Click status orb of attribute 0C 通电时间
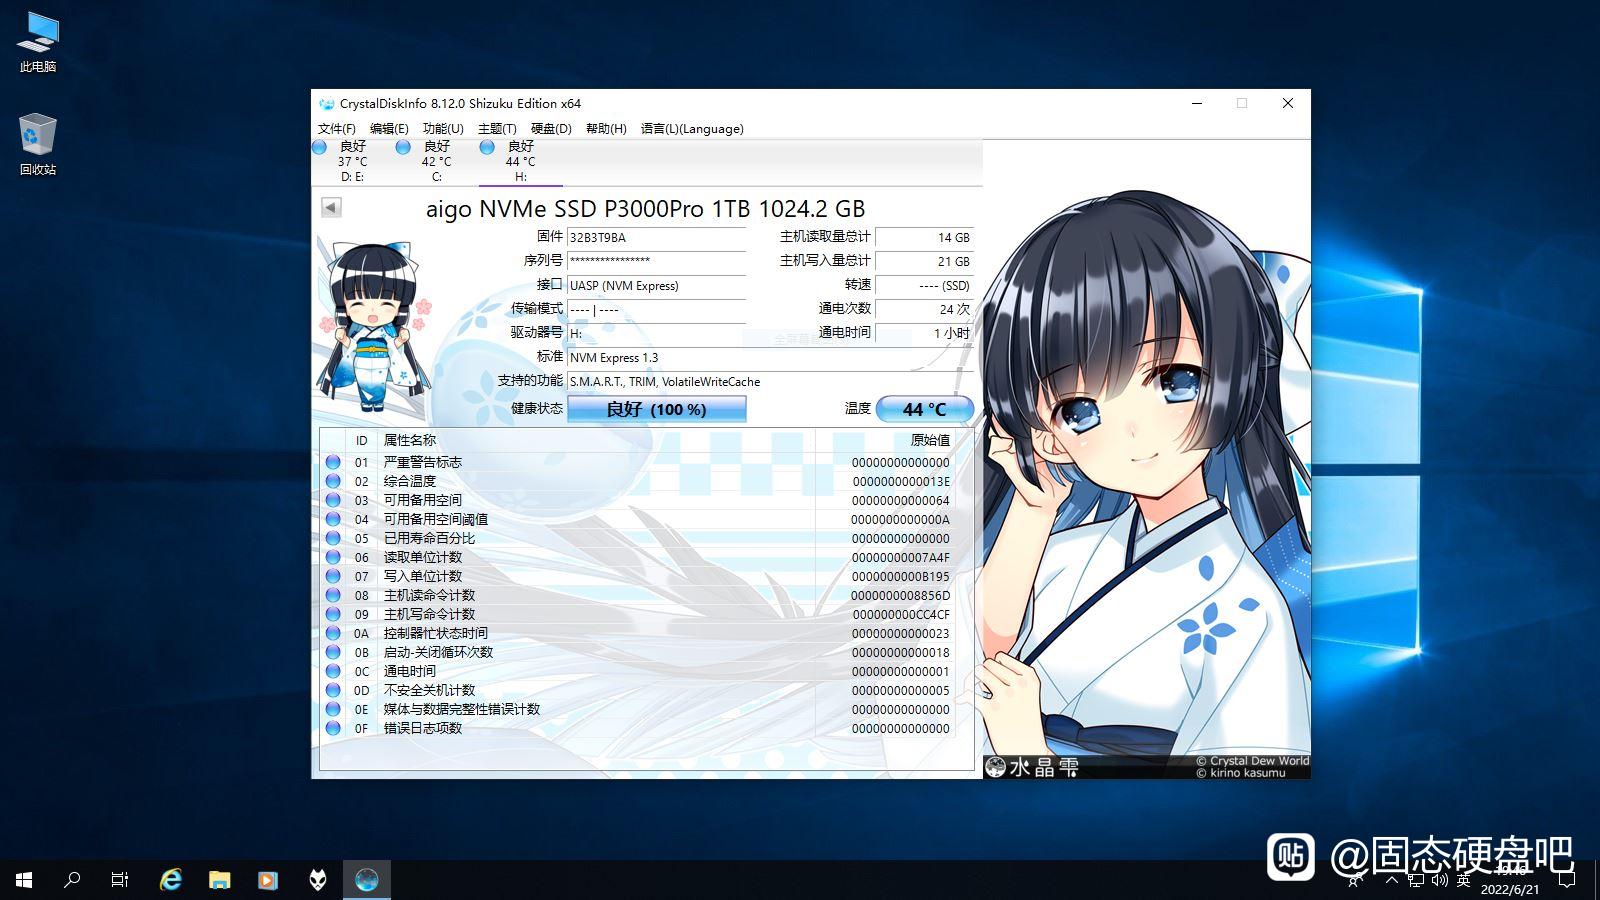1600x900 pixels. (x=333, y=671)
